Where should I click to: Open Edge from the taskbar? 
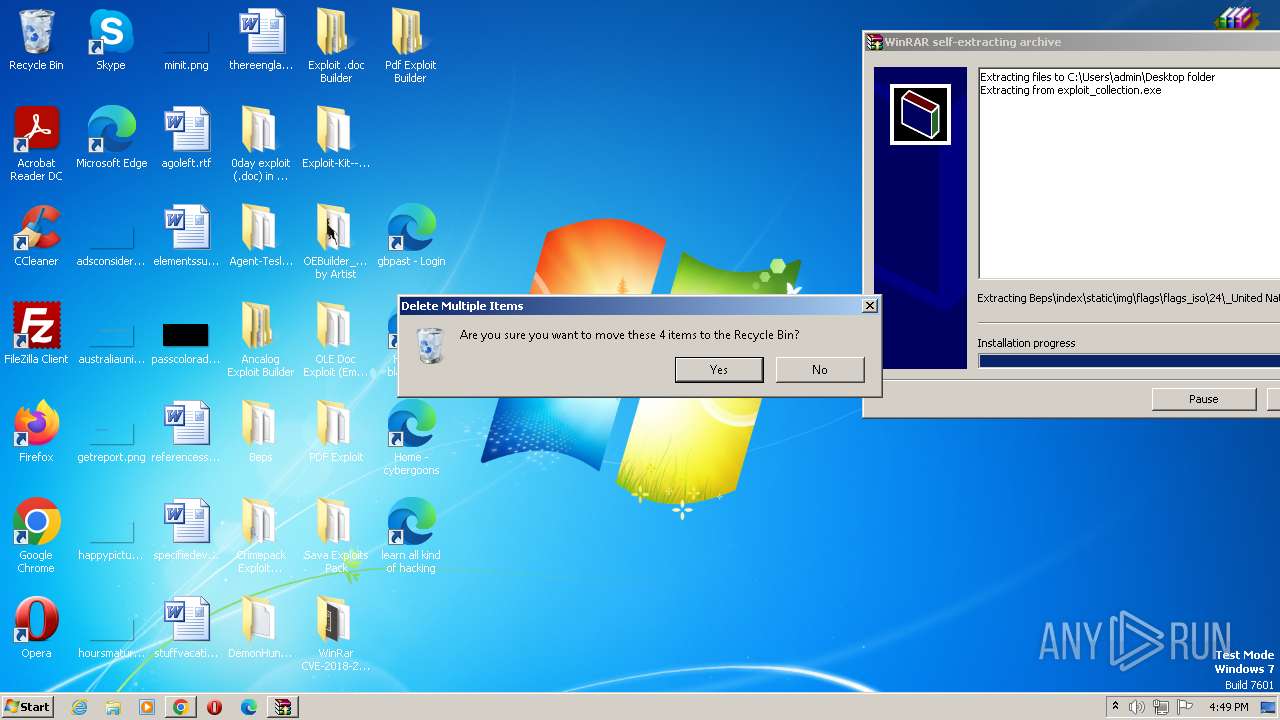[x=248, y=707]
